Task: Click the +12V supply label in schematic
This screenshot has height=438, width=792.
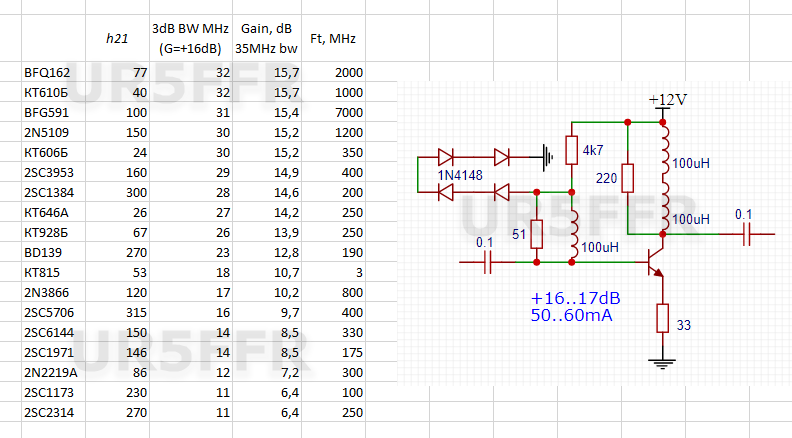Action: click(668, 100)
